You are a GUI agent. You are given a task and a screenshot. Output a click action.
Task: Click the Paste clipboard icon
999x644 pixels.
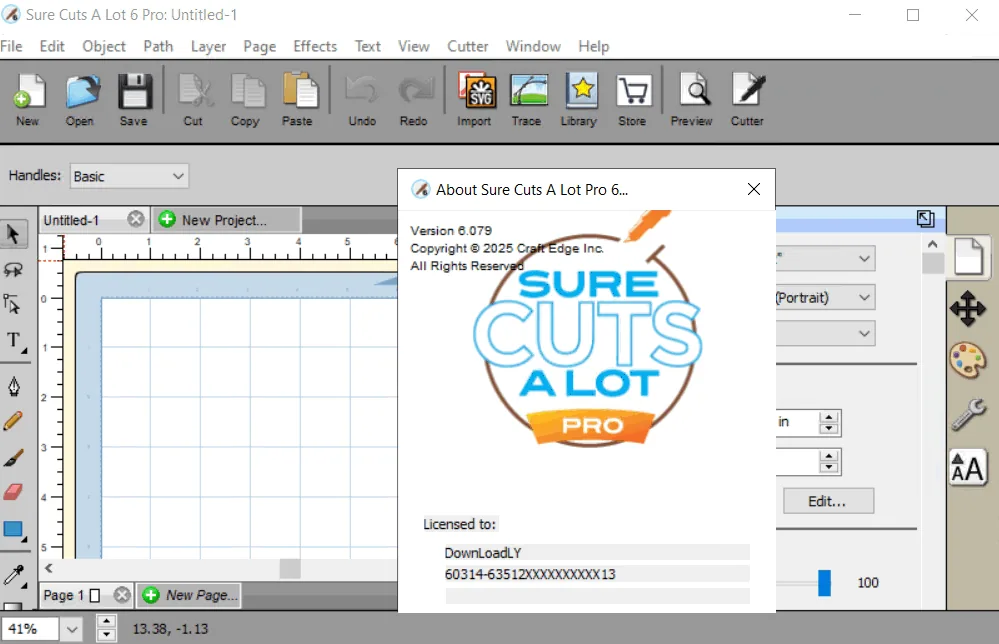(298, 99)
